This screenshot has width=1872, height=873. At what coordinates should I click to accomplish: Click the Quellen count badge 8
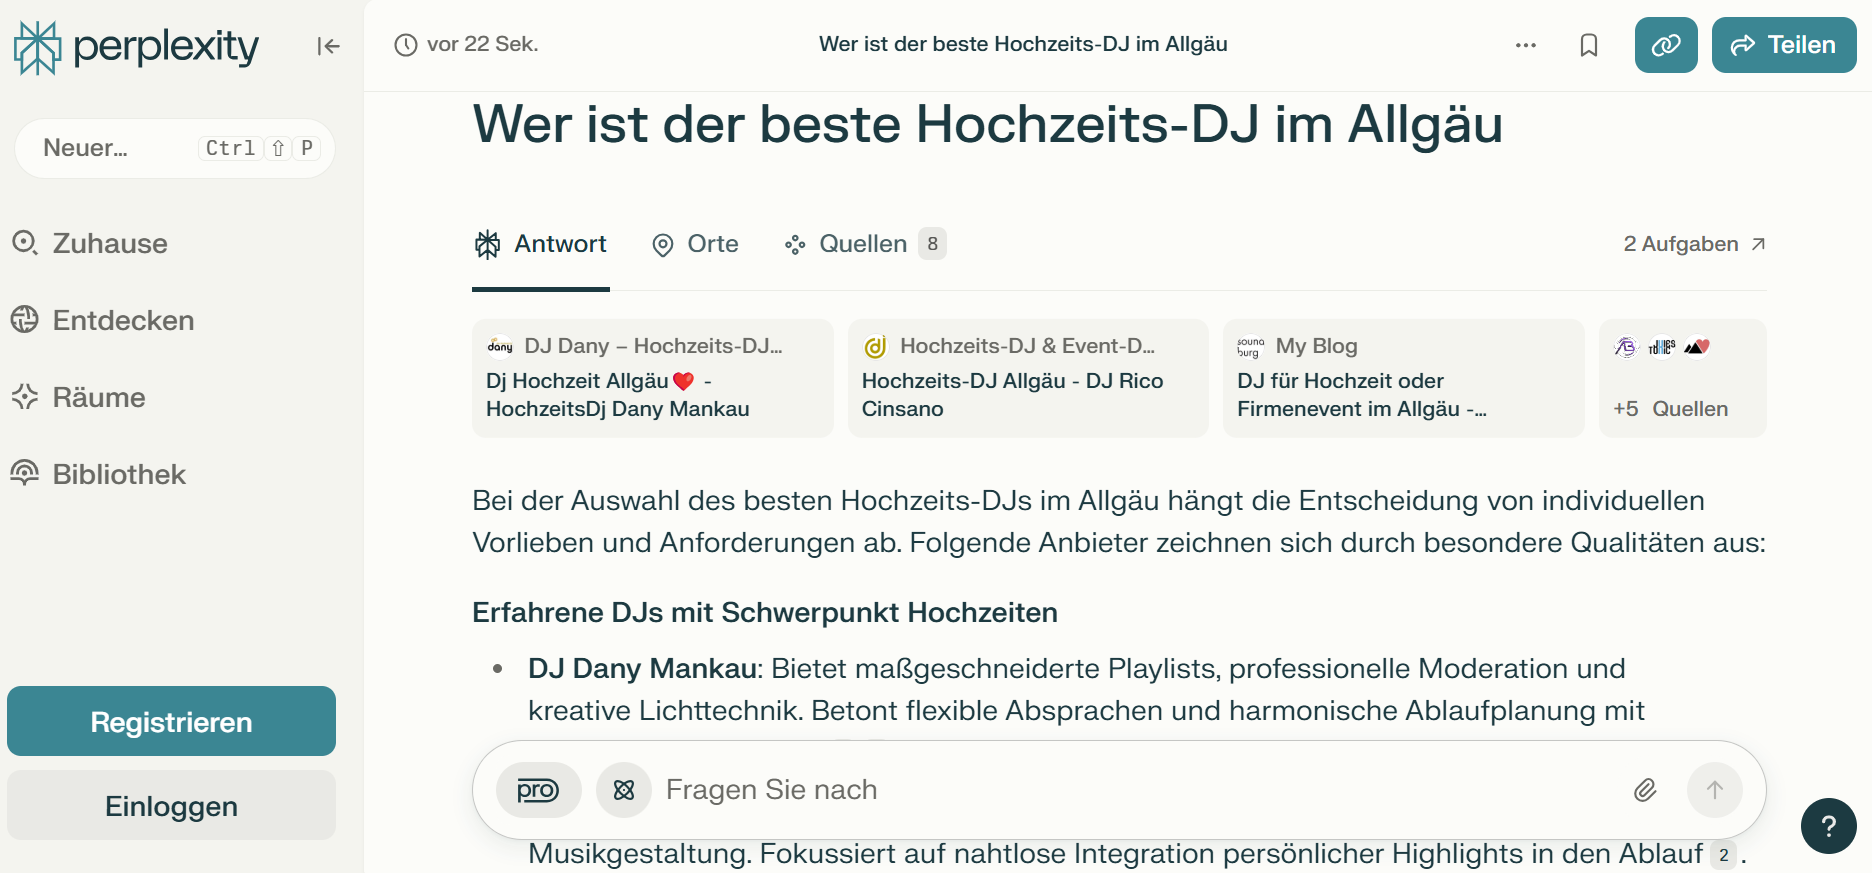933,244
